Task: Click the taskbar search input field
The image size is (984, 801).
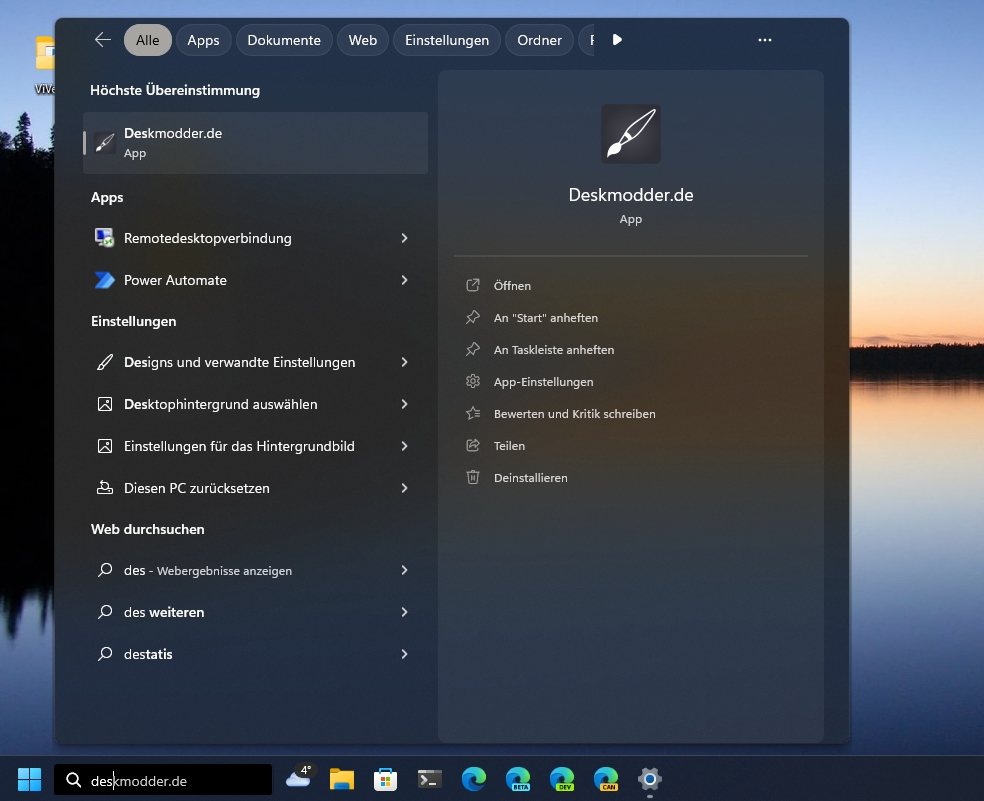Action: 163,780
